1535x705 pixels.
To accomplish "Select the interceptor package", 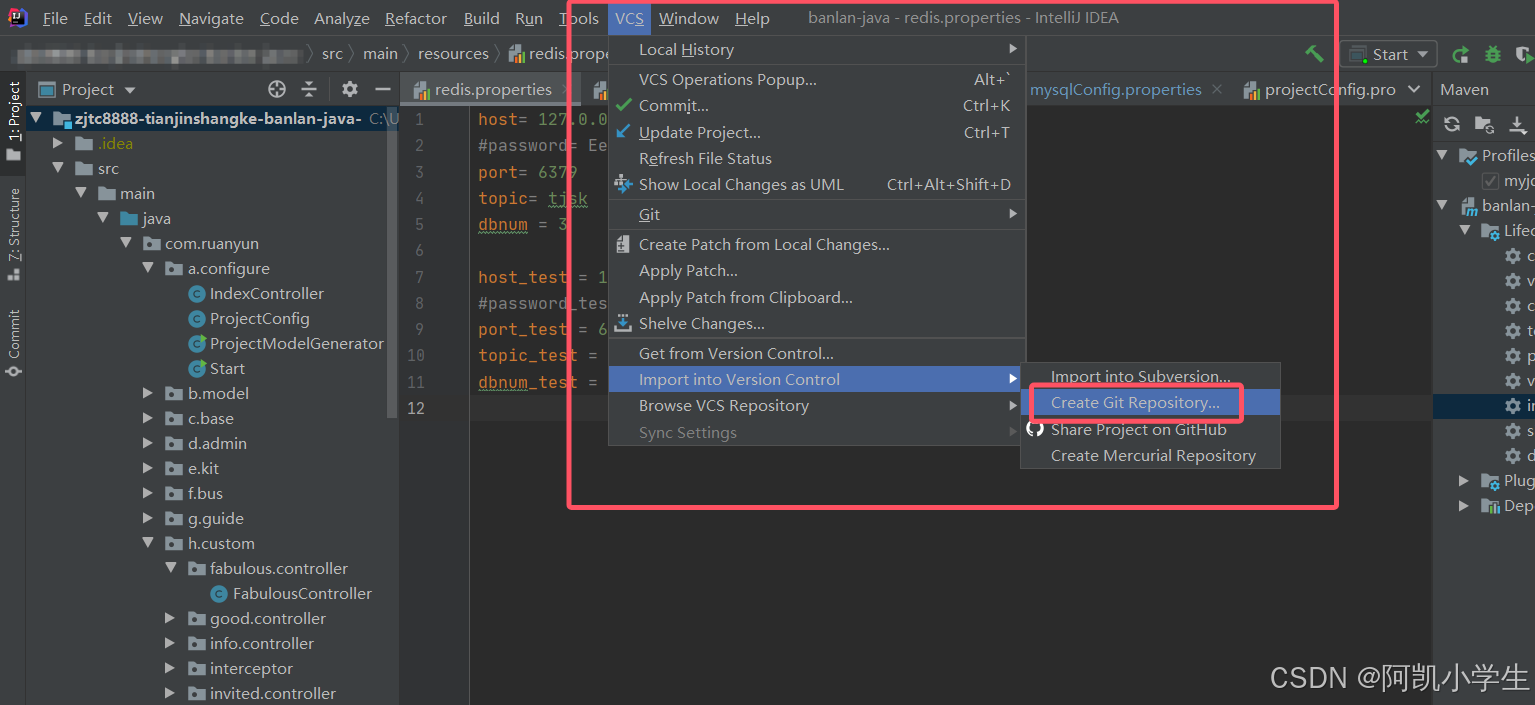I will (251, 668).
